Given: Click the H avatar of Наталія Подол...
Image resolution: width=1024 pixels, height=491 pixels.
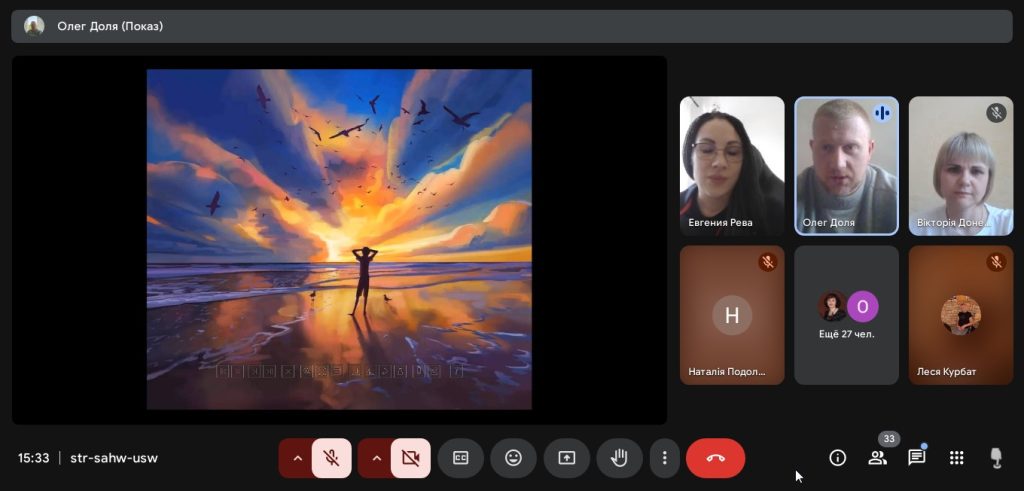Looking at the screenshot, I should pyautogui.click(x=732, y=315).
